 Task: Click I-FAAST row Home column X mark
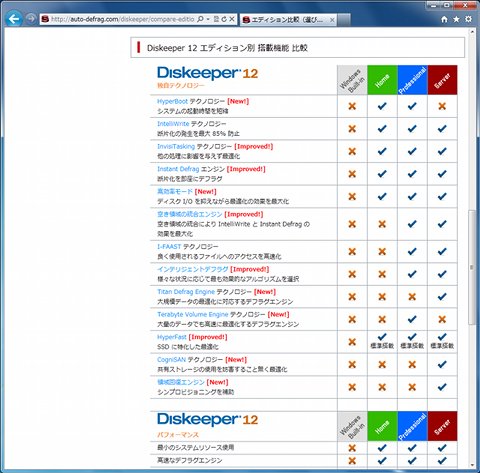pyautogui.click(x=382, y=251)
